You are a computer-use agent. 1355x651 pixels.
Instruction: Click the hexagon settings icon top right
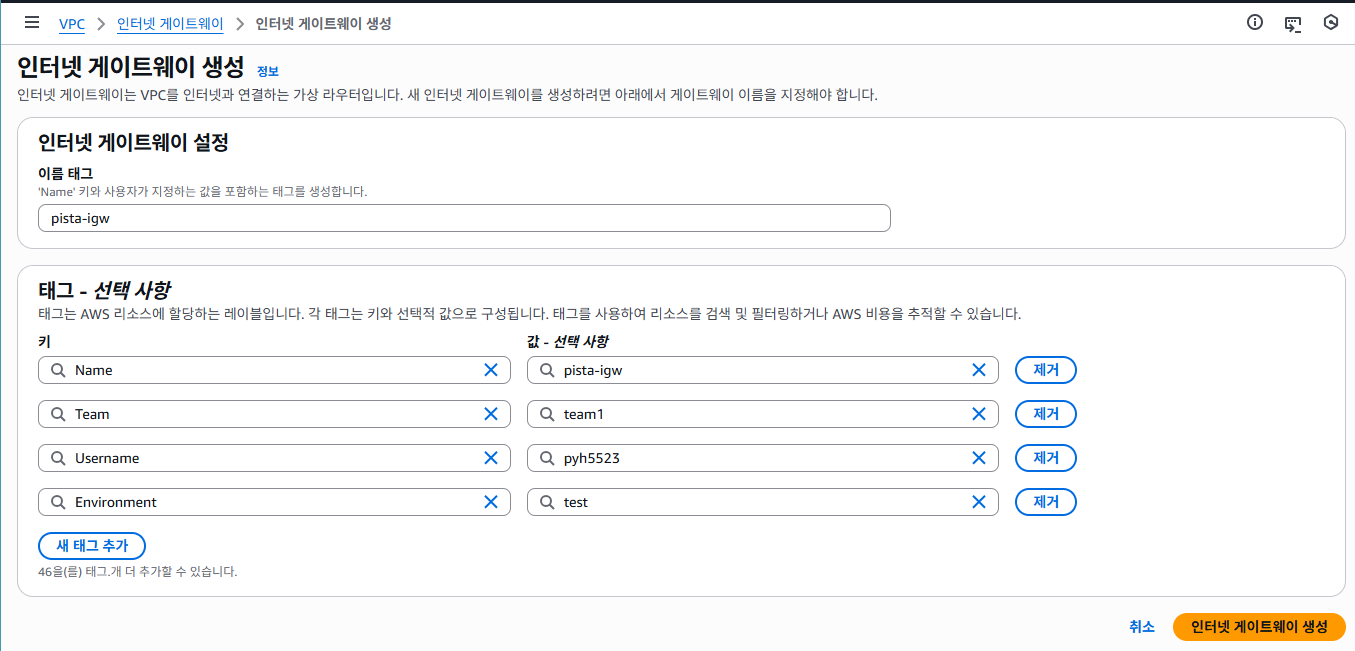[1331, 23]
